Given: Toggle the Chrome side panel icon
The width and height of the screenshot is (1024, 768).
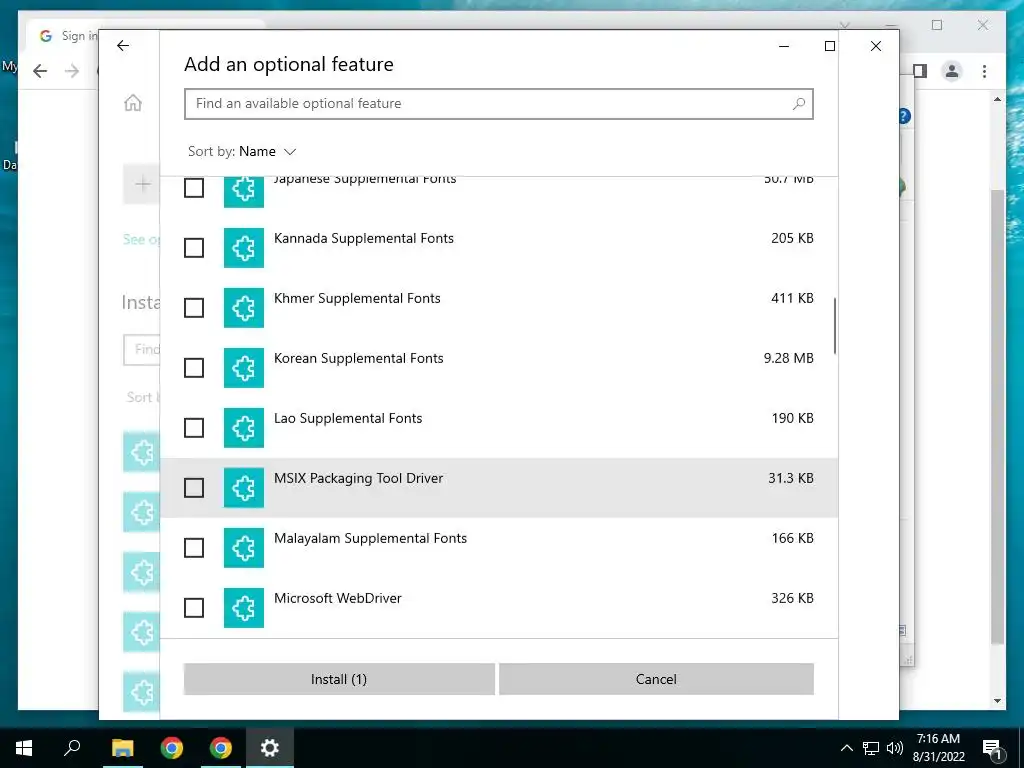Looking at the screenshot, I should 920,71.
